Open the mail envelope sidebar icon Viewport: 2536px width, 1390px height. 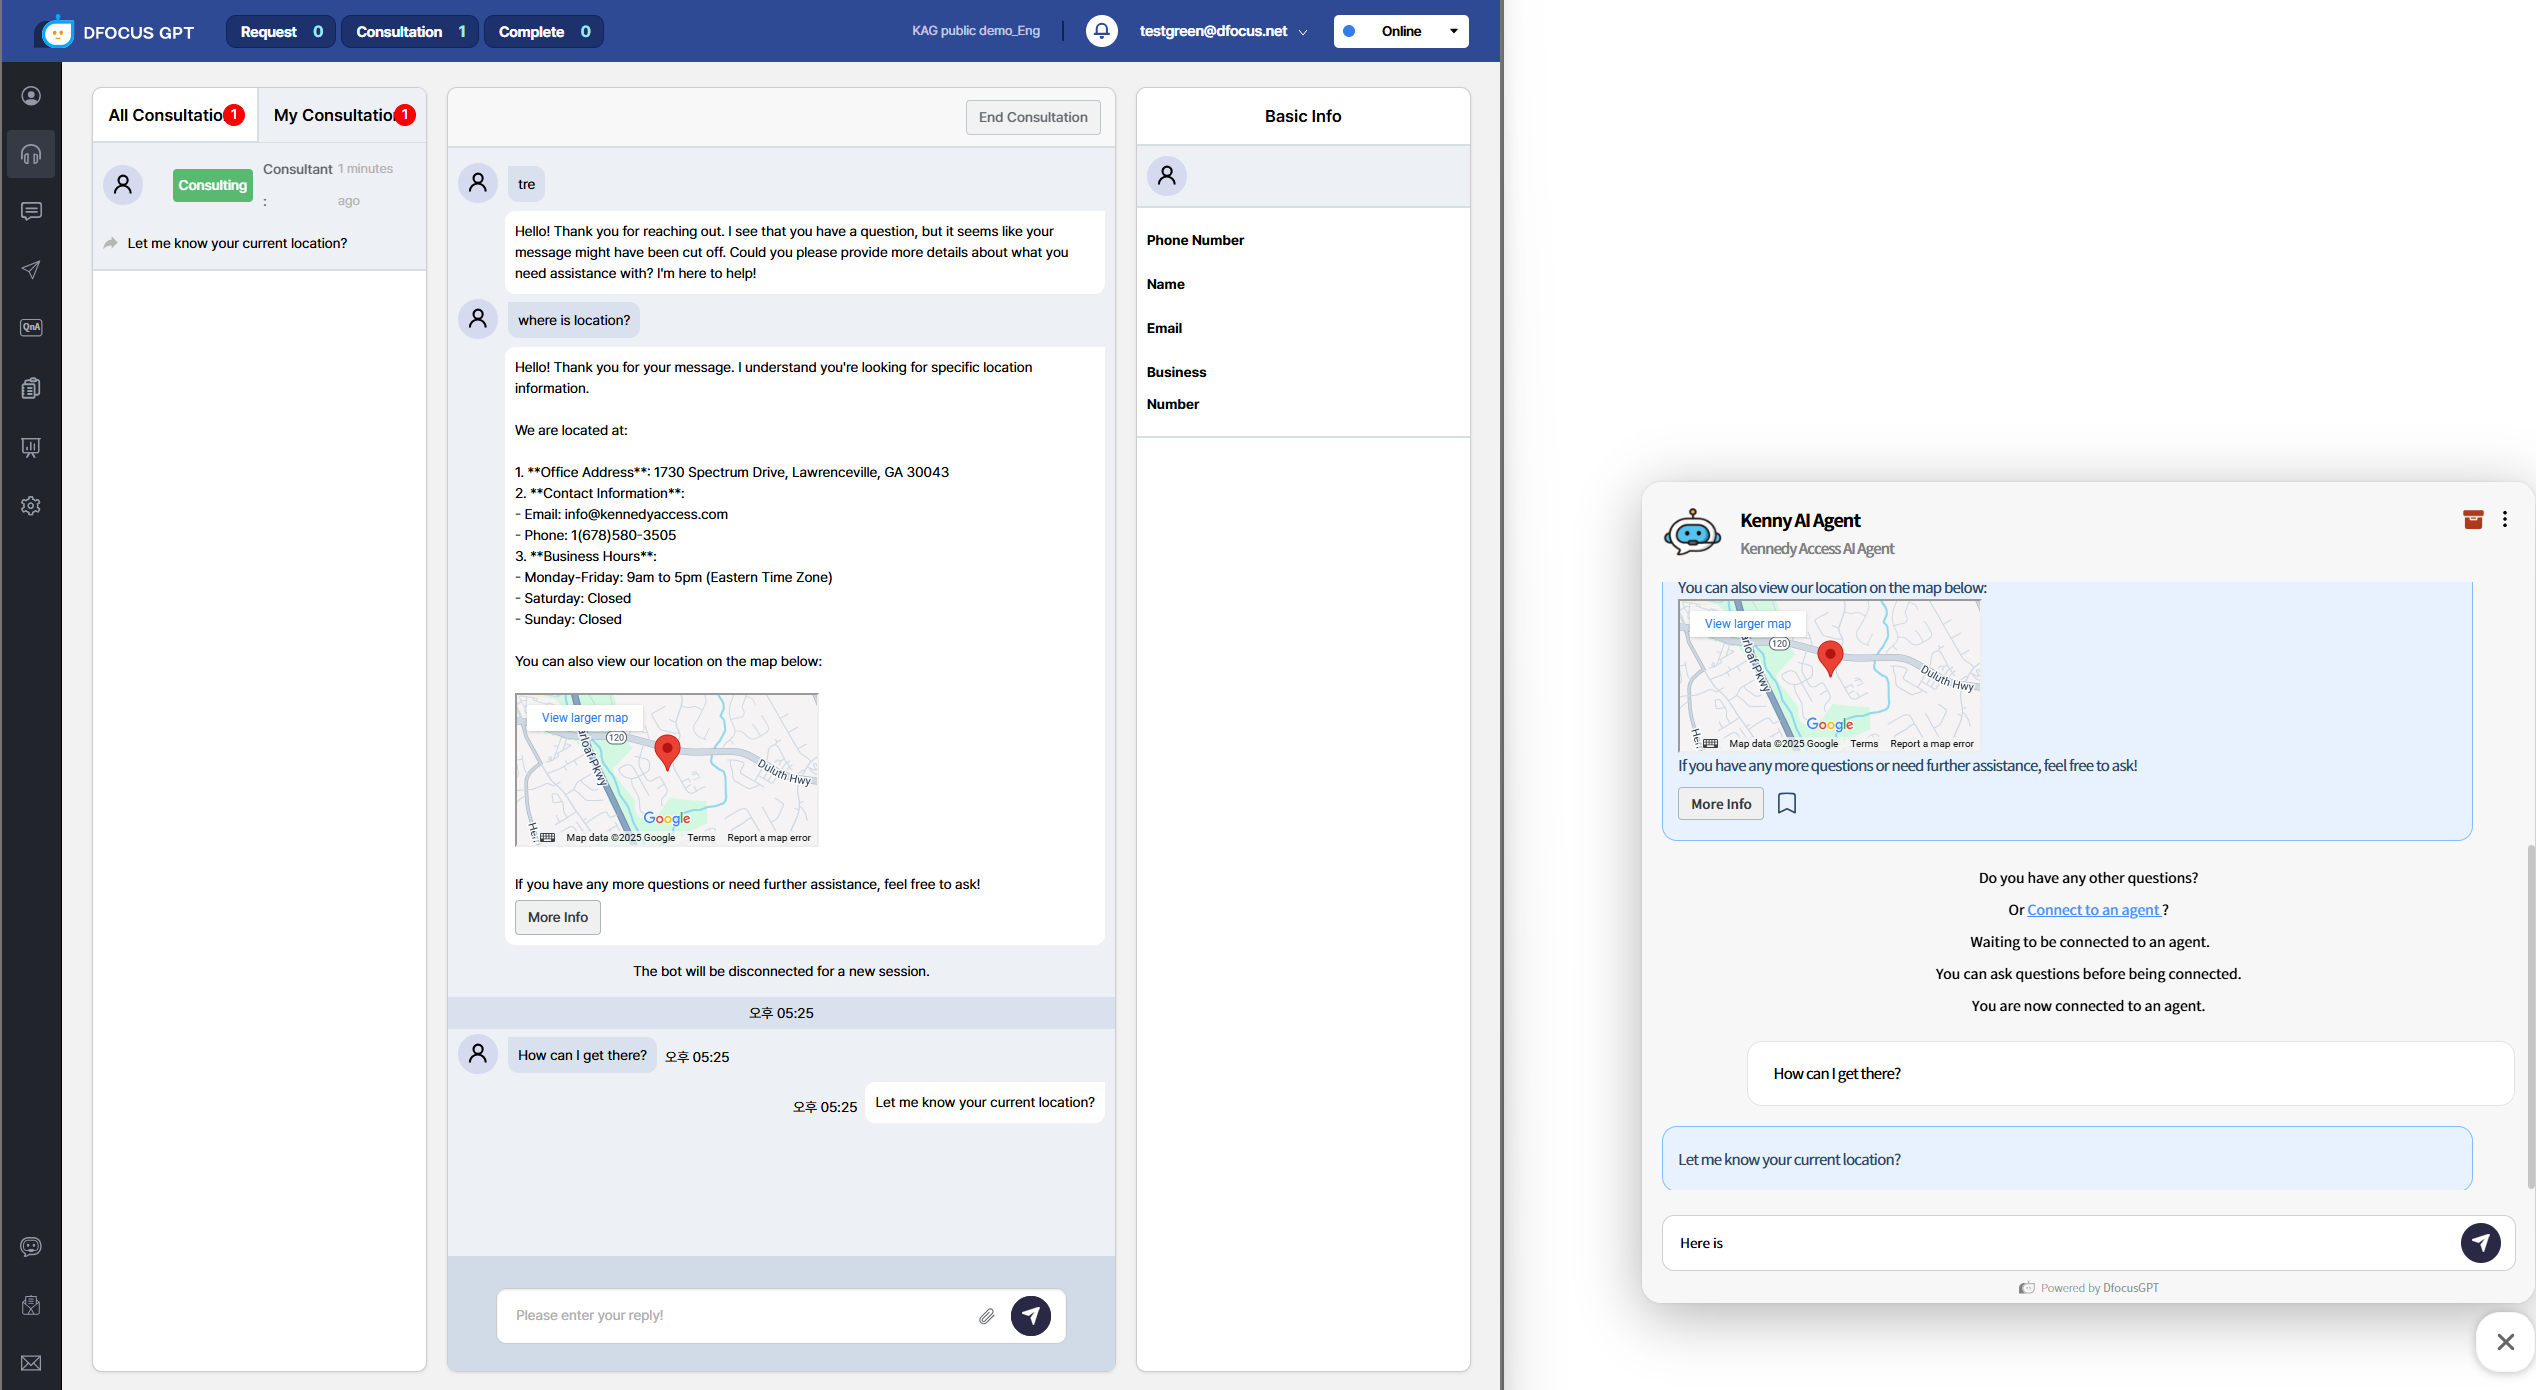pos(31,1363)
